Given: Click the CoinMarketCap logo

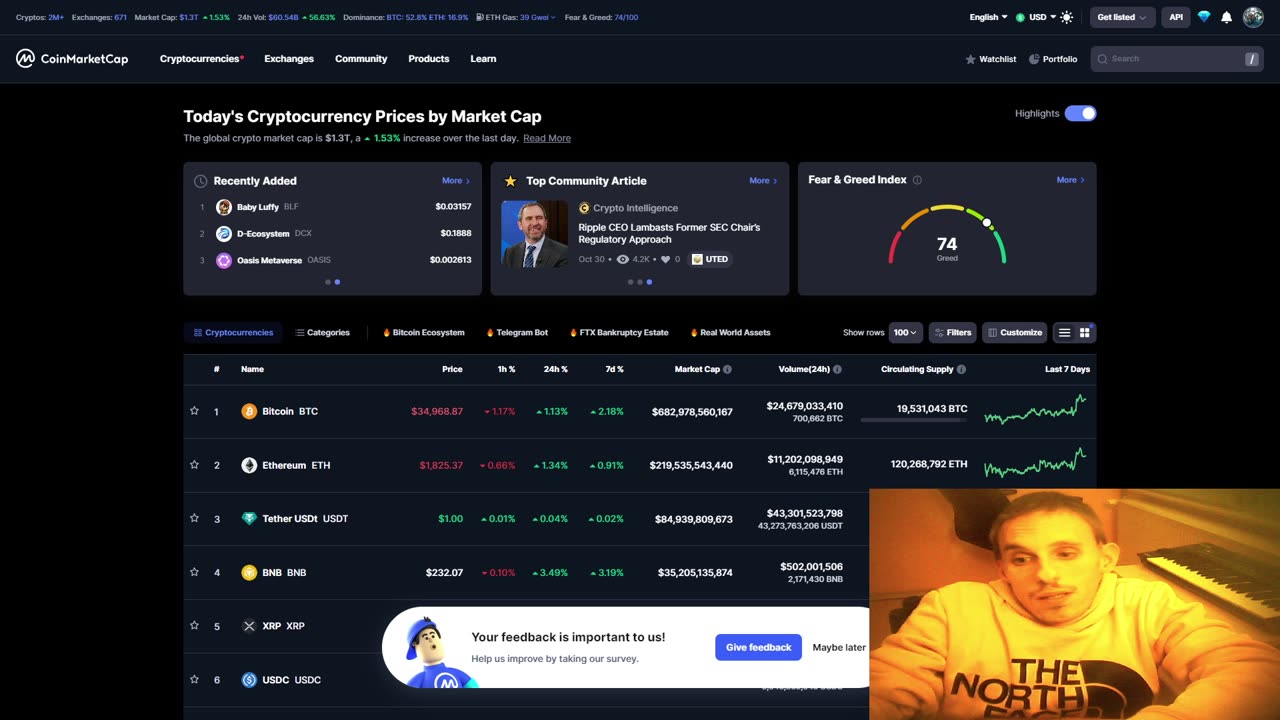Looking at the screenshot, I should [72, 59].
